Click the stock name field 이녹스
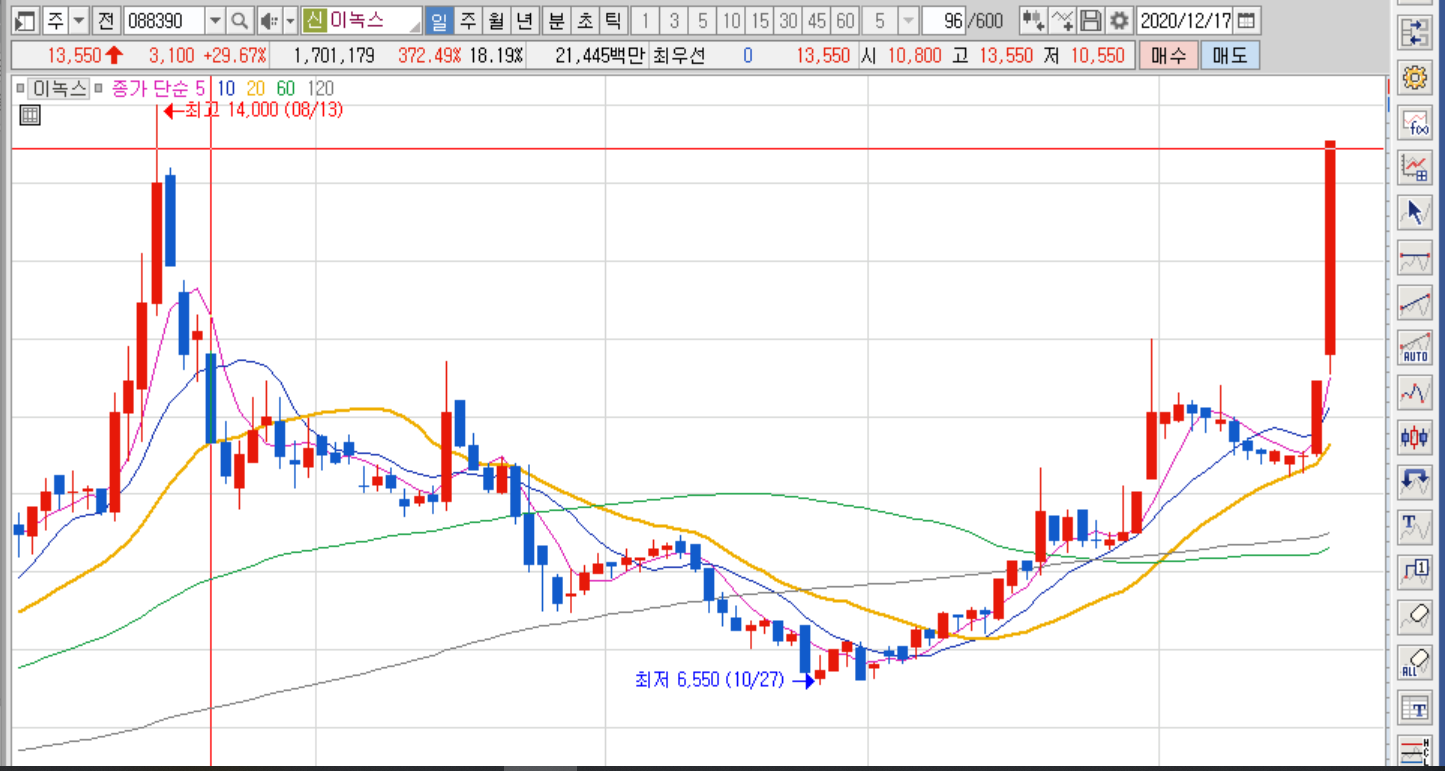This screenshot has width=1445, height=771. click(x=374, y=20)
